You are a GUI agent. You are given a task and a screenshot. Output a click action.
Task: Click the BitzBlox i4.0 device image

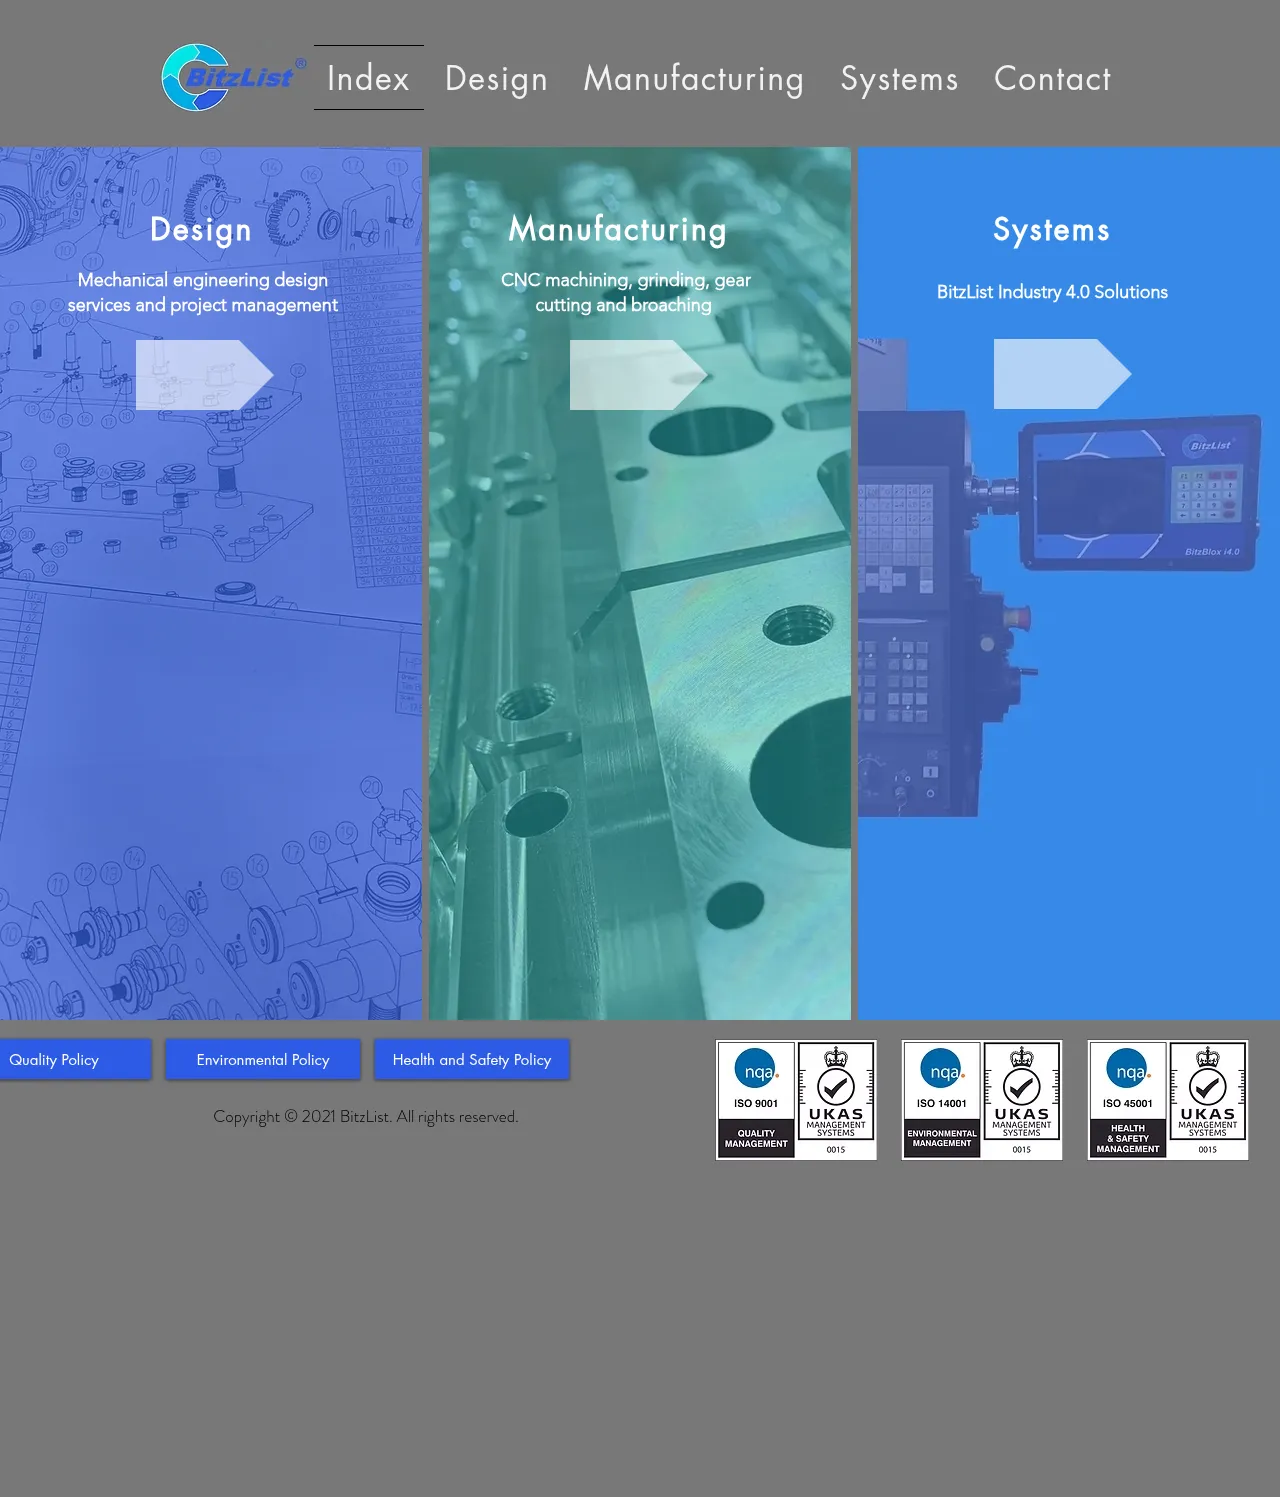1140,495
